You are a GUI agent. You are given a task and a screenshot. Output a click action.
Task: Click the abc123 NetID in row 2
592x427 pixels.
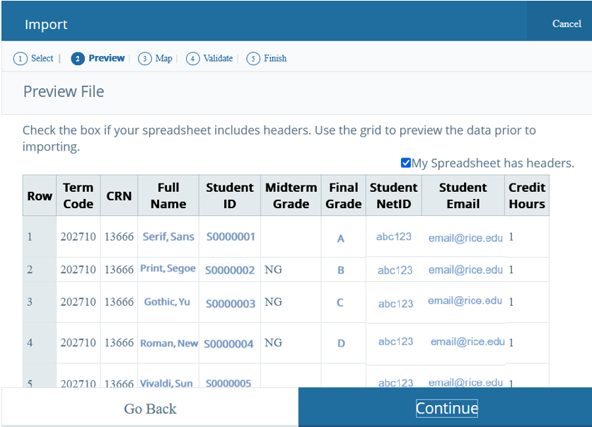tap(395, 270)
